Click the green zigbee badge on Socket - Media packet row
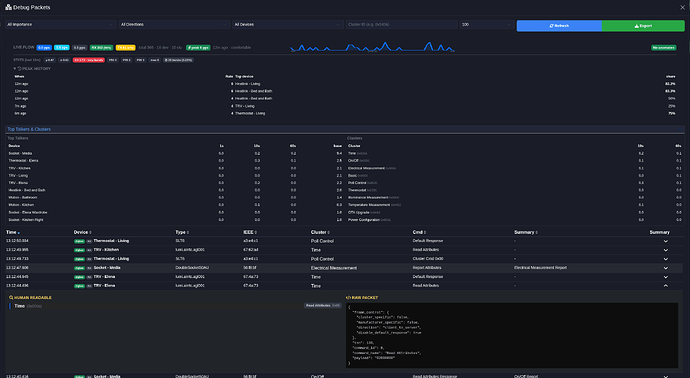The width and height of the screenshot is (690, 378). tap(79, 268)
